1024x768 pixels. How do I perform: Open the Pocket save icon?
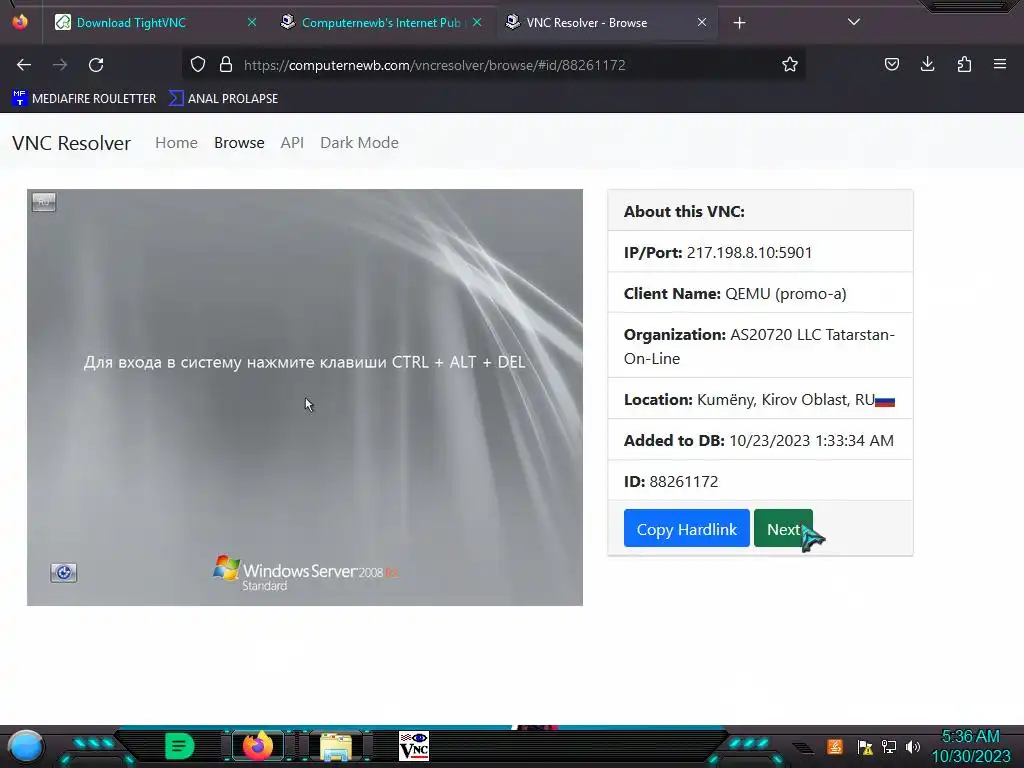point(891,64)
